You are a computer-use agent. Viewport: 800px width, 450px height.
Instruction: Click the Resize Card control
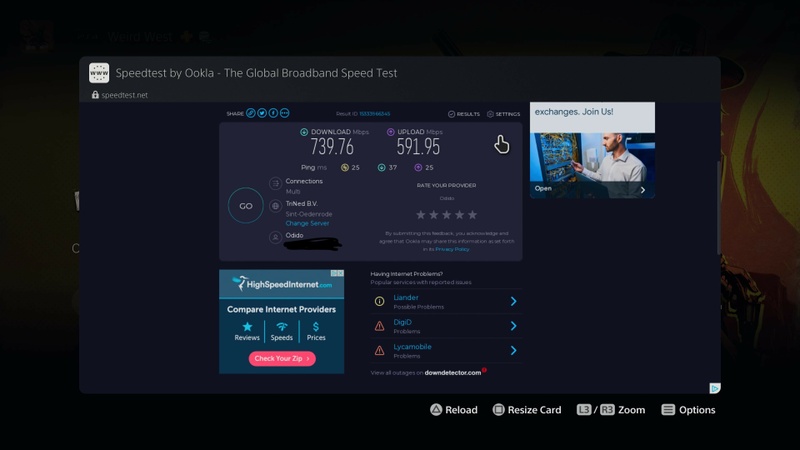527,410
